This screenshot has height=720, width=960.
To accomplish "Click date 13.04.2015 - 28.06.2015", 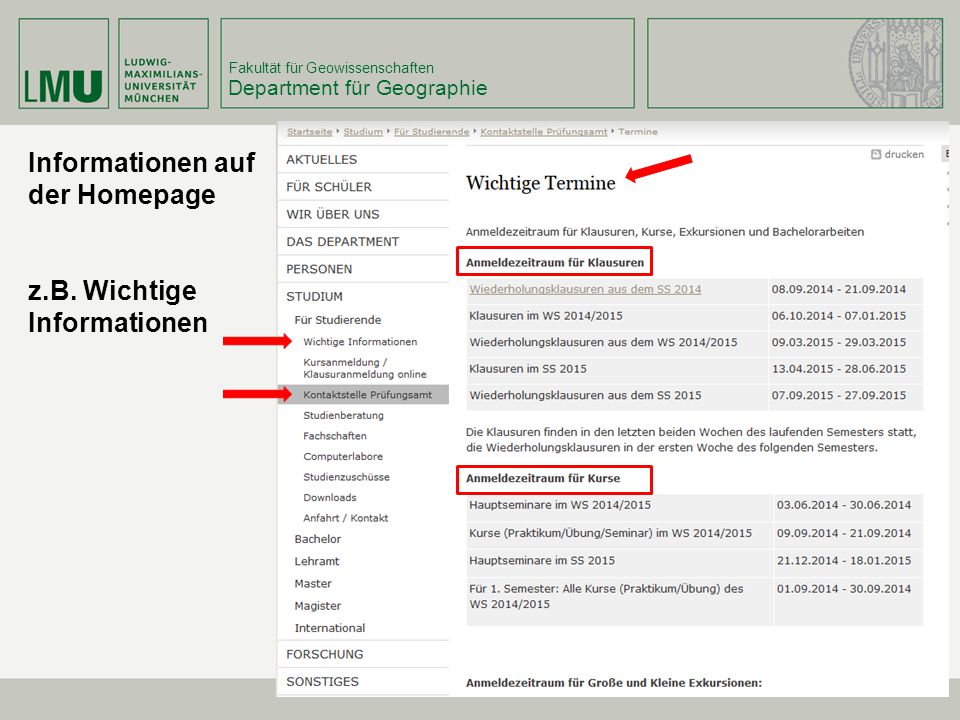I will pyautogui.click(x=839, y=369).
